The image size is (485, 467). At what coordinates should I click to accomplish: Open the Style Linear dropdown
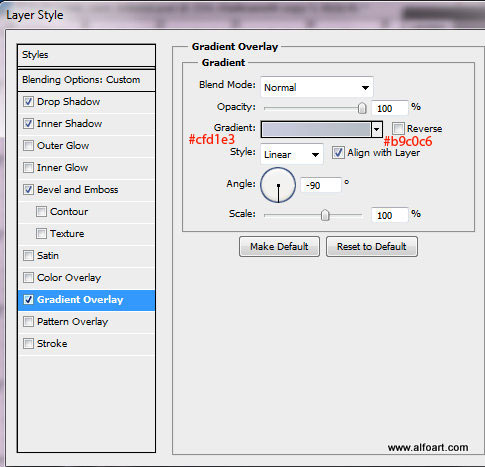coord(292,154)
